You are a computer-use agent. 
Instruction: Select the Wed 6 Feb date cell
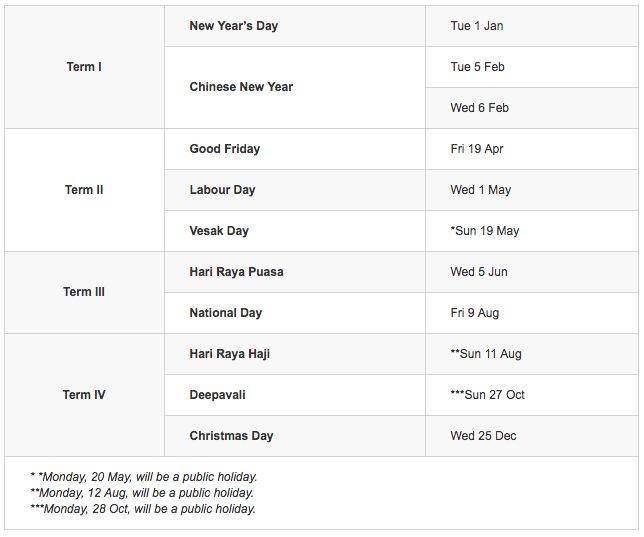[x=479, y=108]
